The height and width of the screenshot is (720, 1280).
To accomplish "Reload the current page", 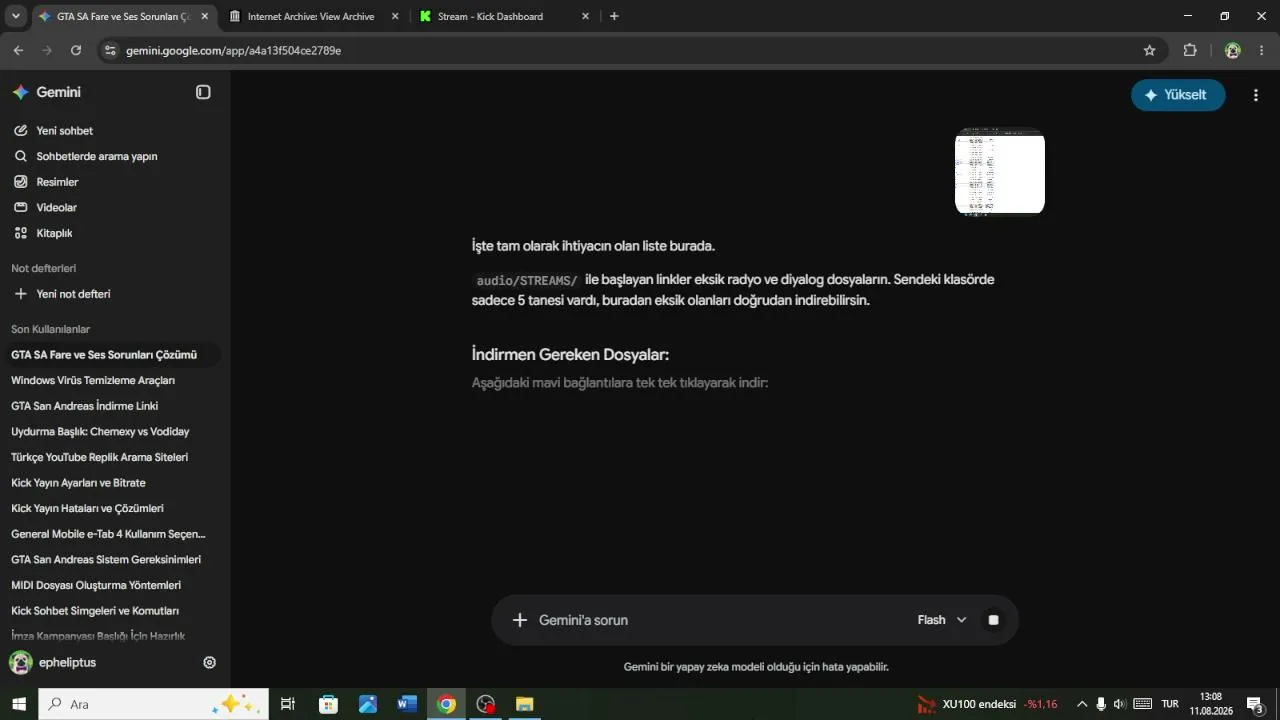I will coord(76,50).
